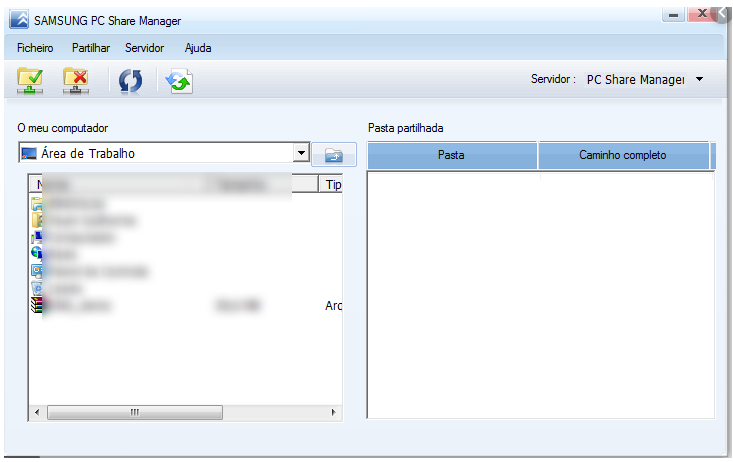Click the share folder icon with green checkmark
The height and width of the screenshot is (462, 733).
click(x=30, y=80)
